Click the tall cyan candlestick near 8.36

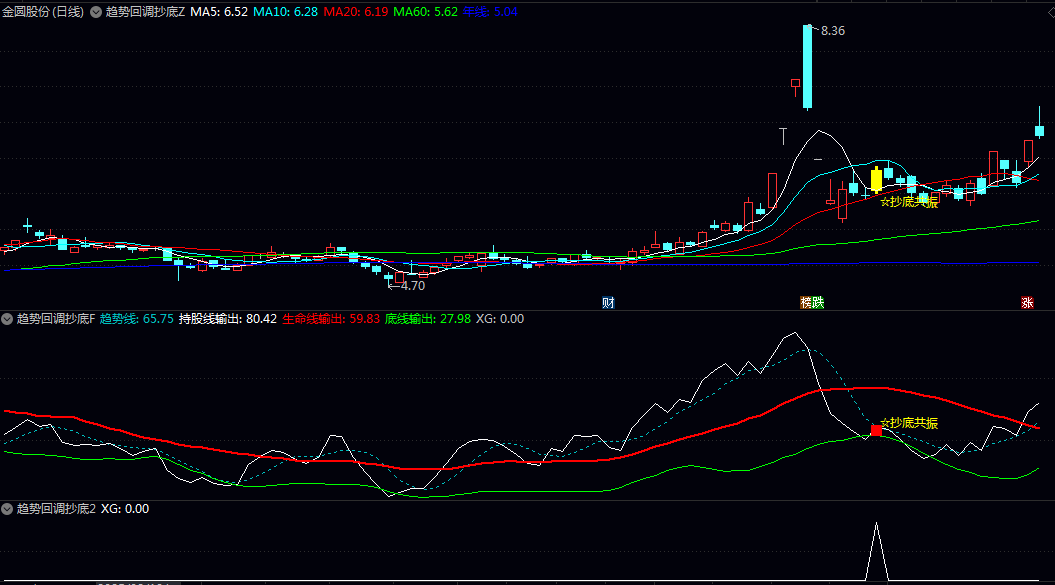click(x=806, y=66)
